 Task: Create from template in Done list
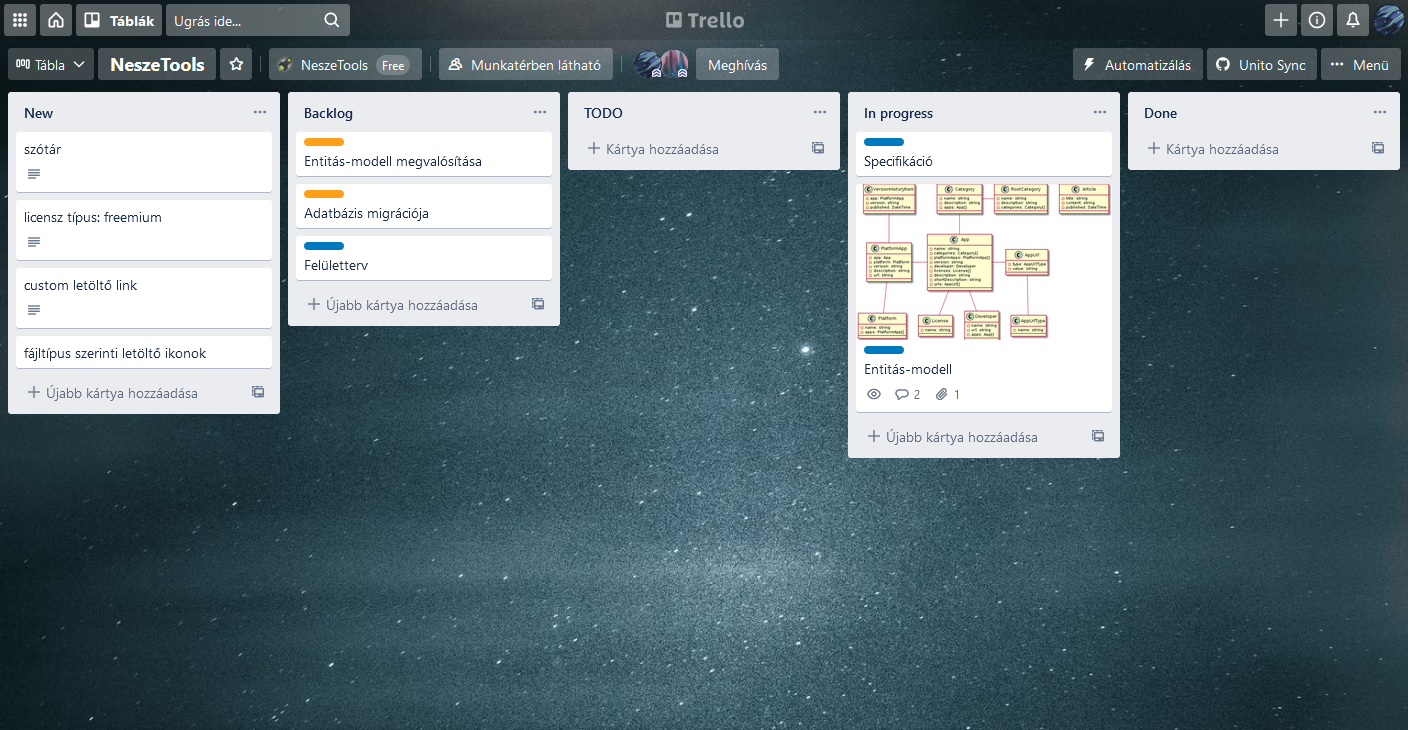coord(1378,149)
